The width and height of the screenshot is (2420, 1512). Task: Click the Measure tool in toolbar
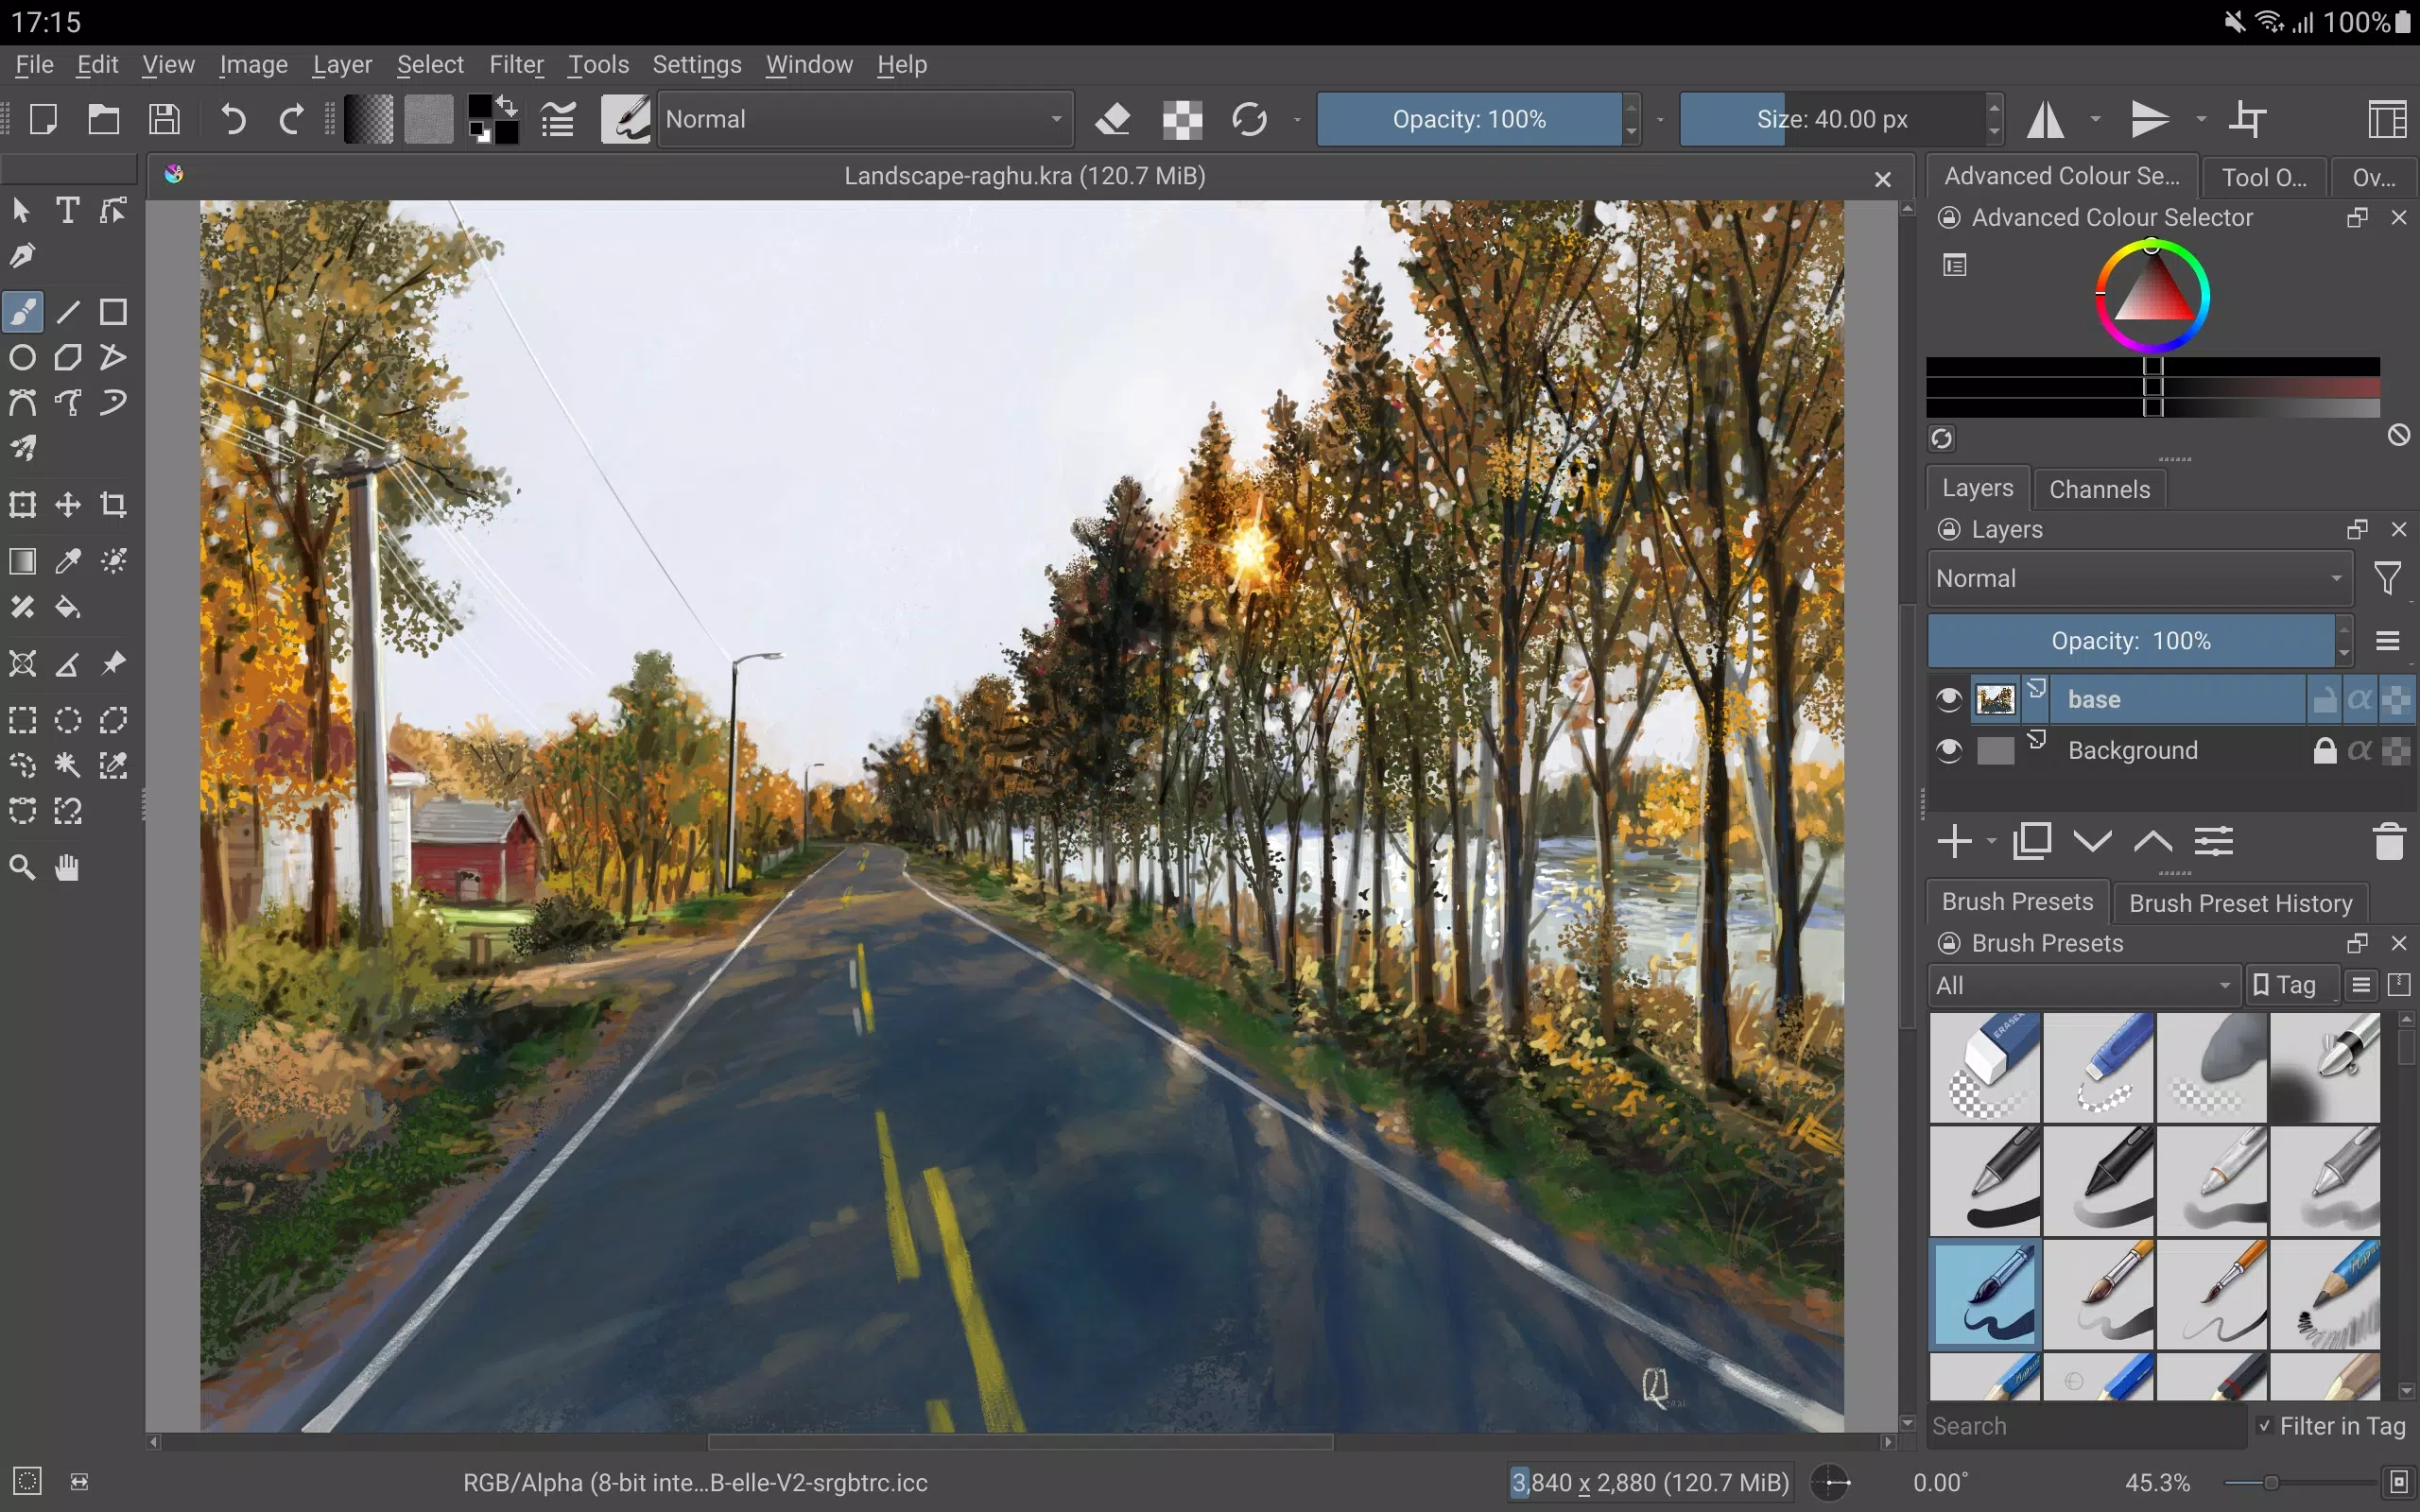(x=68, y=661)
